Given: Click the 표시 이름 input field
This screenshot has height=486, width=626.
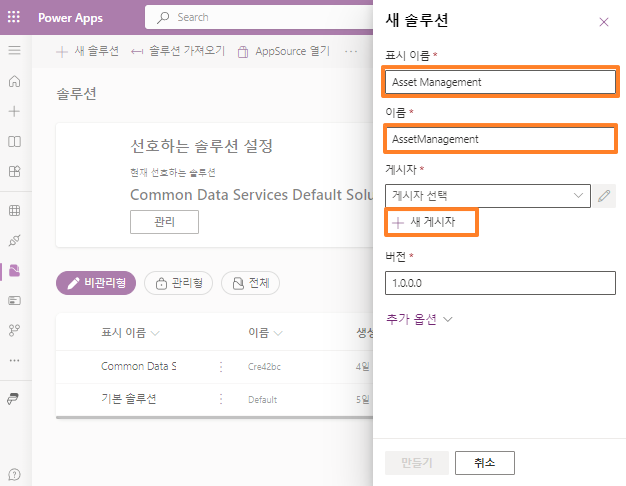Looking at the screenshot, I should pos(500,82).
